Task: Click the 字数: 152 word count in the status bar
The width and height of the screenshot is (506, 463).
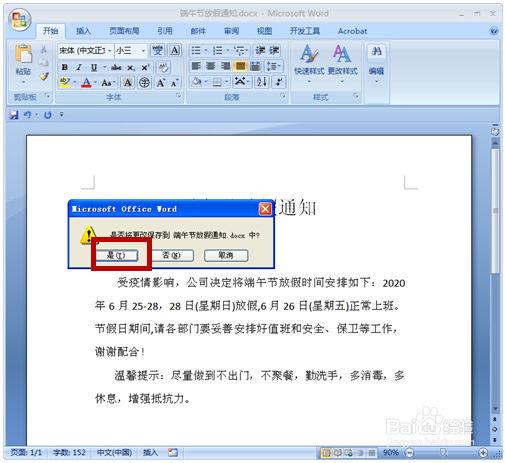Action: click(x=69, y=452)
